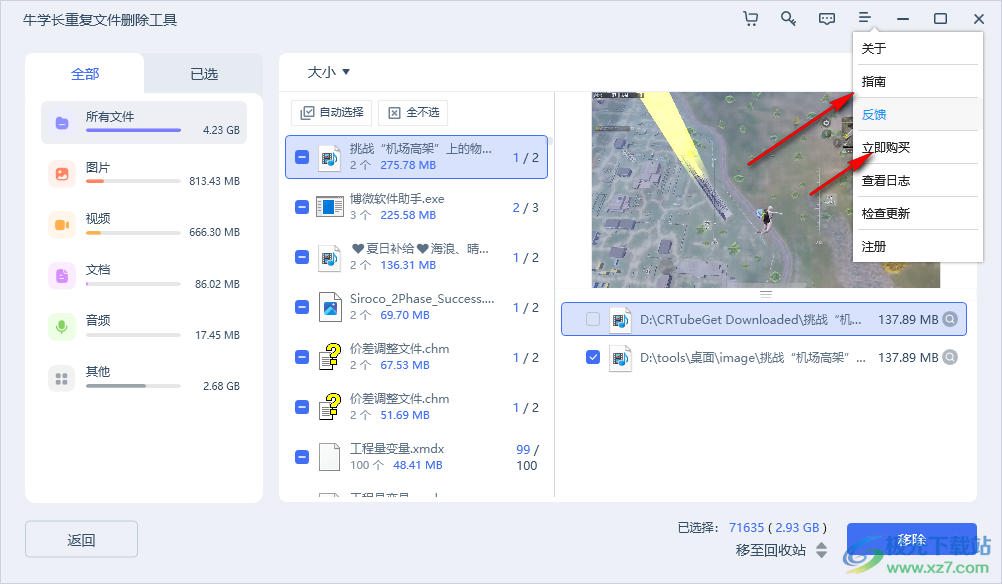Open the 大小 sort dropdown
This screenshot has width=1002, height=584.
click(329, 72)
